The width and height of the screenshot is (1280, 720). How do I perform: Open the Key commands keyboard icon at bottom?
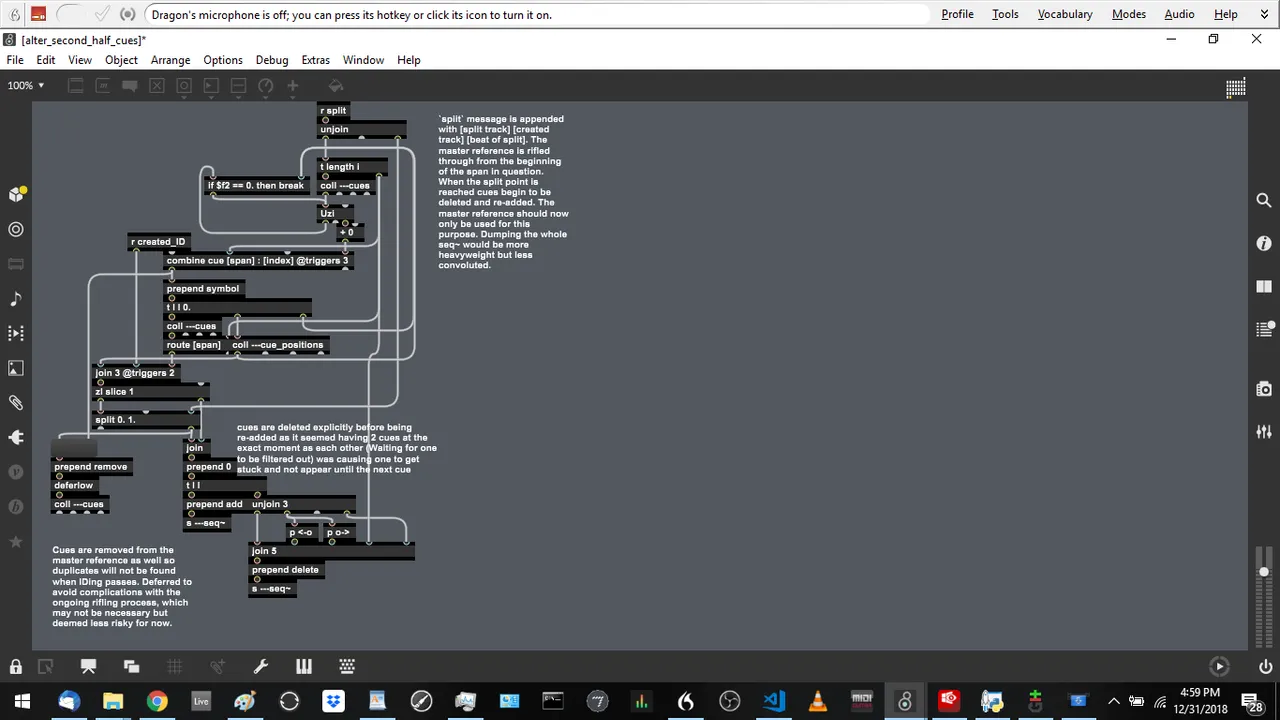coord(347,667)
